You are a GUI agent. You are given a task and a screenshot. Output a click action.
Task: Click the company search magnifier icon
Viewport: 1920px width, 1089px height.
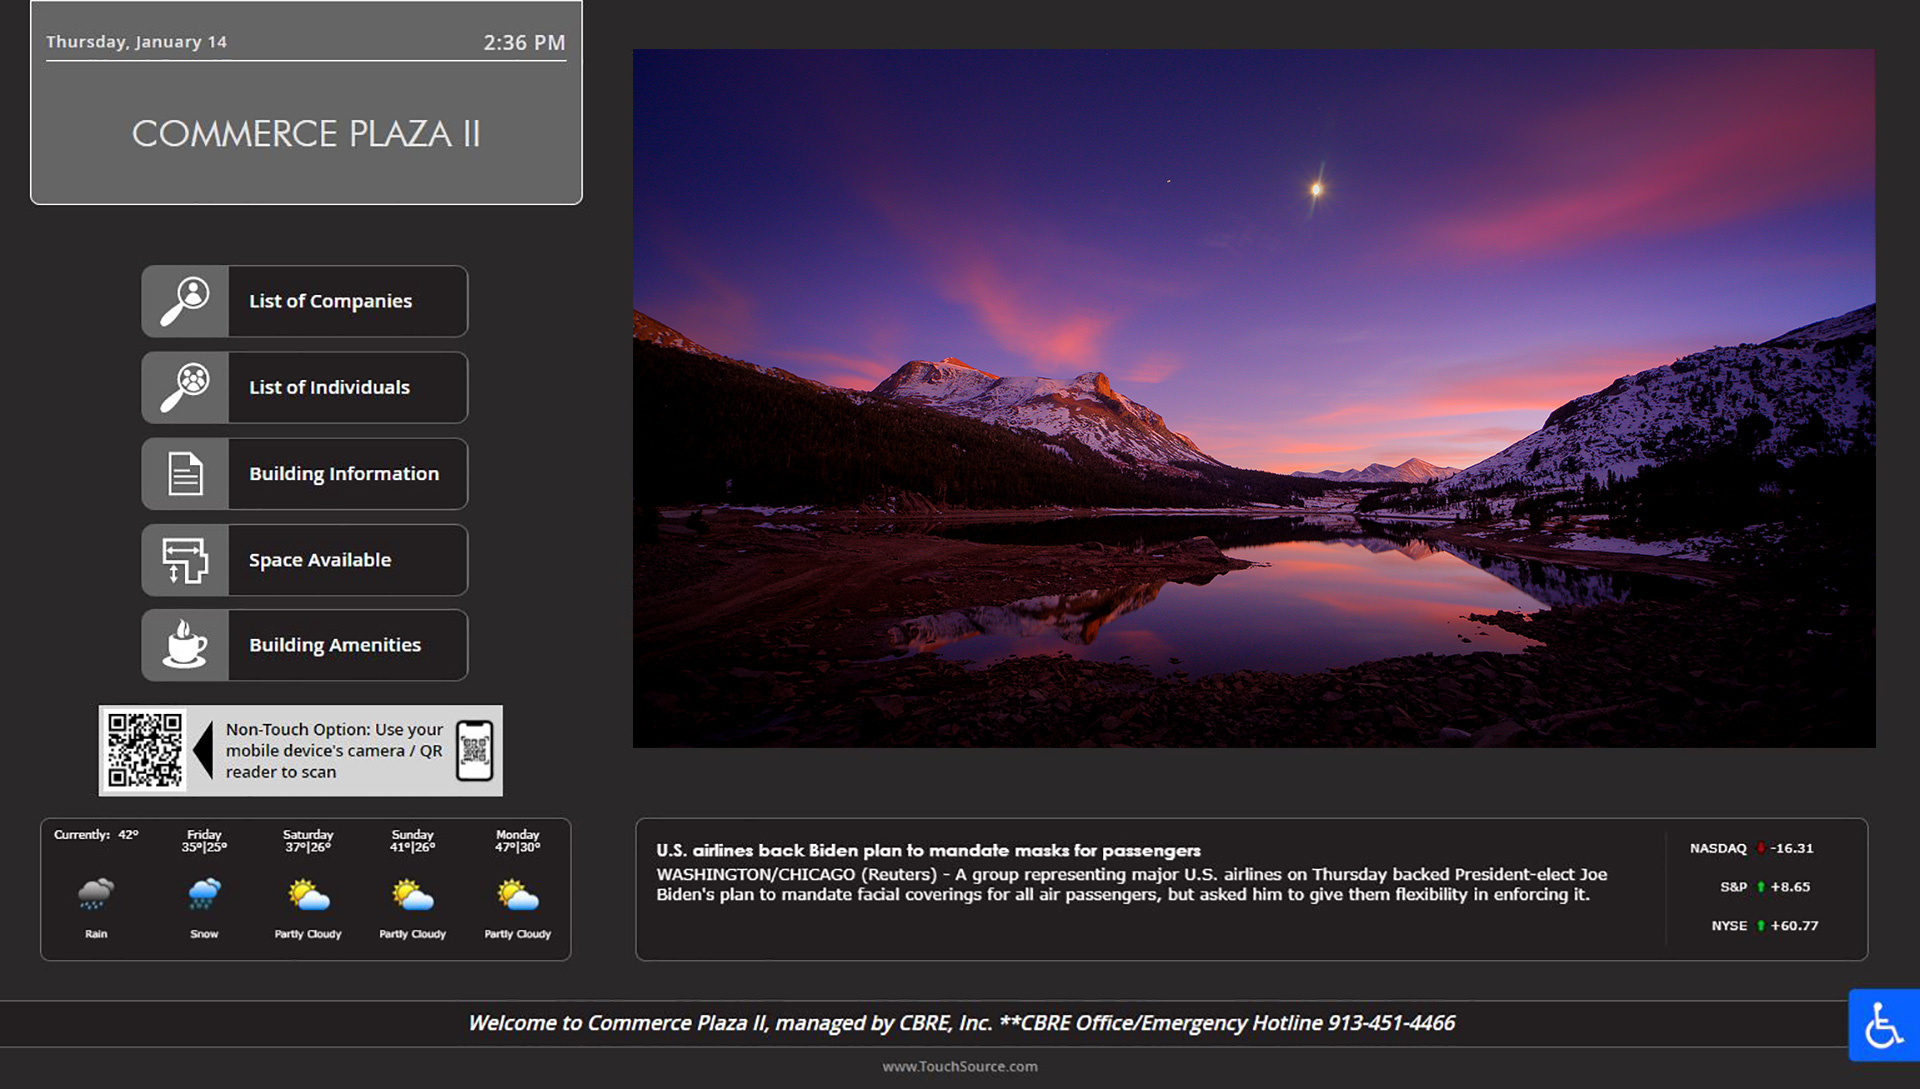(x=185, y=301)
